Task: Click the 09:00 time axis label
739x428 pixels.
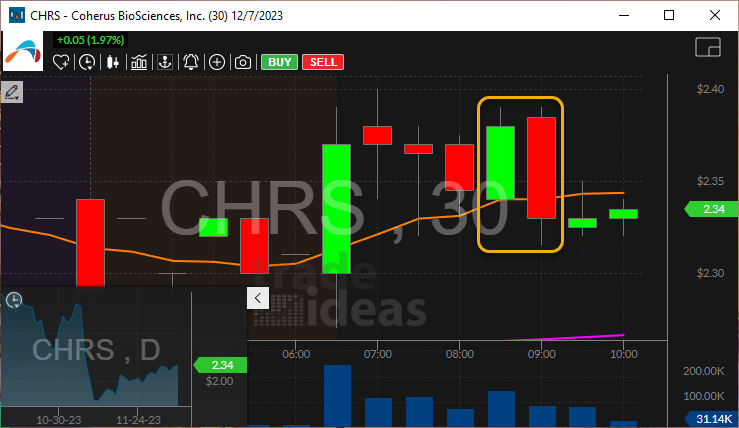Action: tap(542, 354)
